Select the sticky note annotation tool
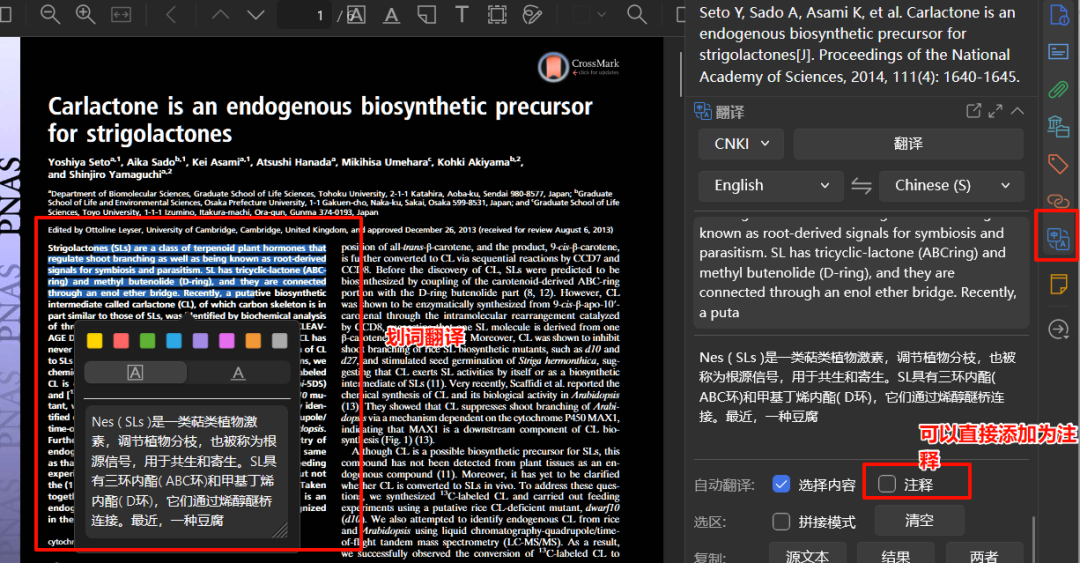The width and height of the screenshot is (1080, 563). point(427,14)
